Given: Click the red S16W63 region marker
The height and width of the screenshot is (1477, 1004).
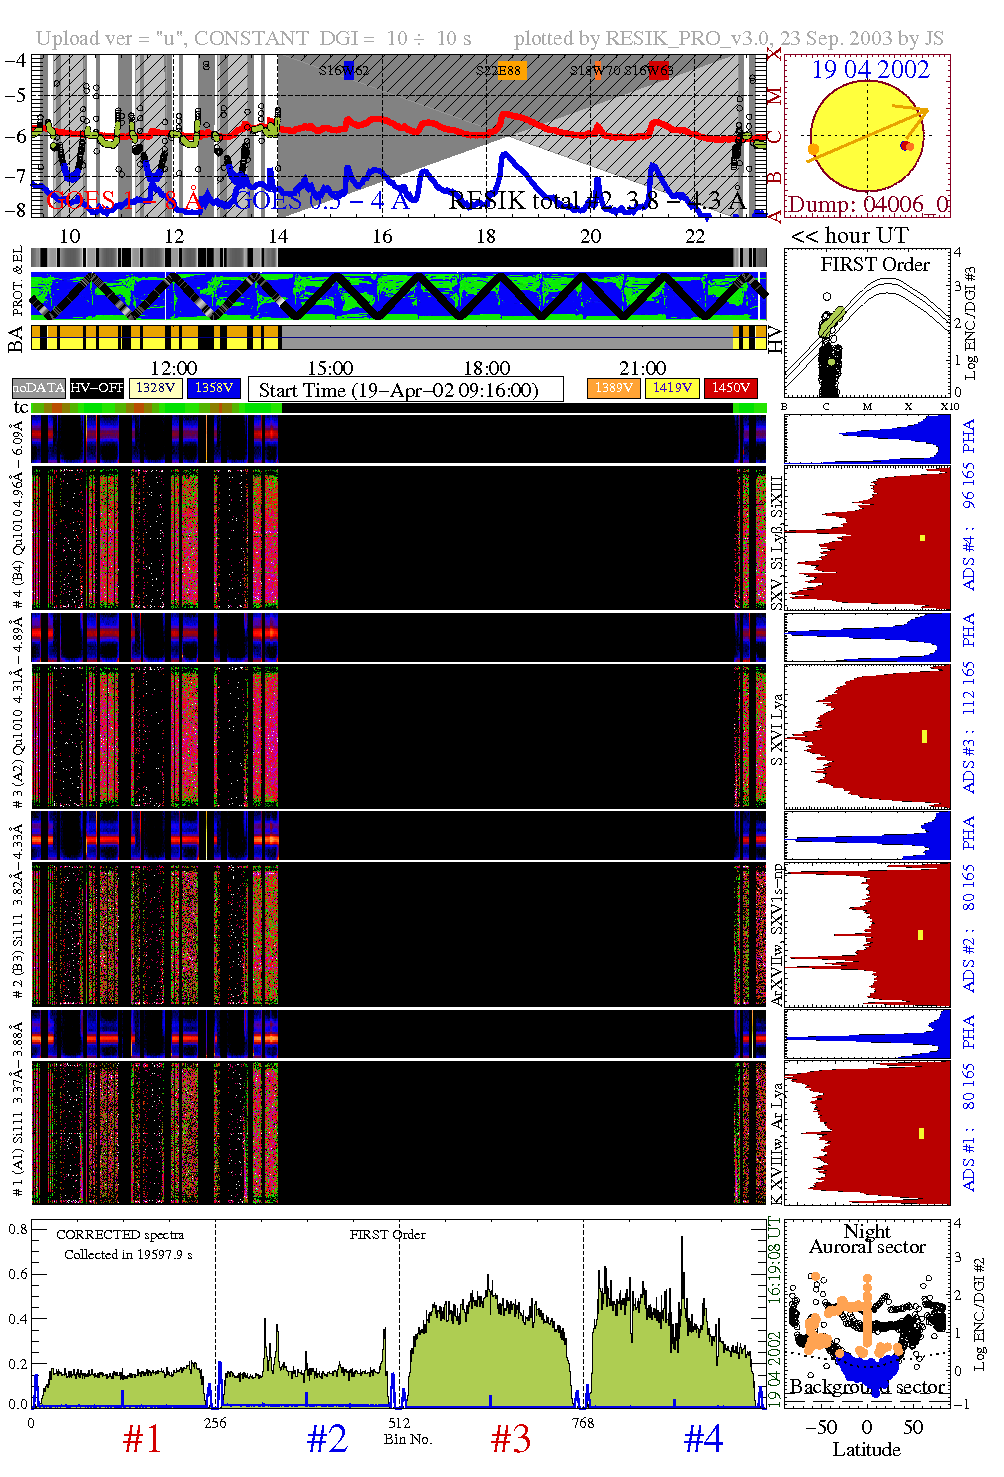Looking at the screenshot, I should click(x=657, y=70).
